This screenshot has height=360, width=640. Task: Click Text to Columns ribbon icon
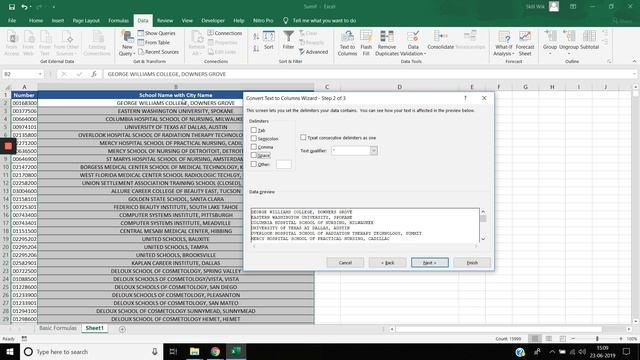(x=347, y=44)
